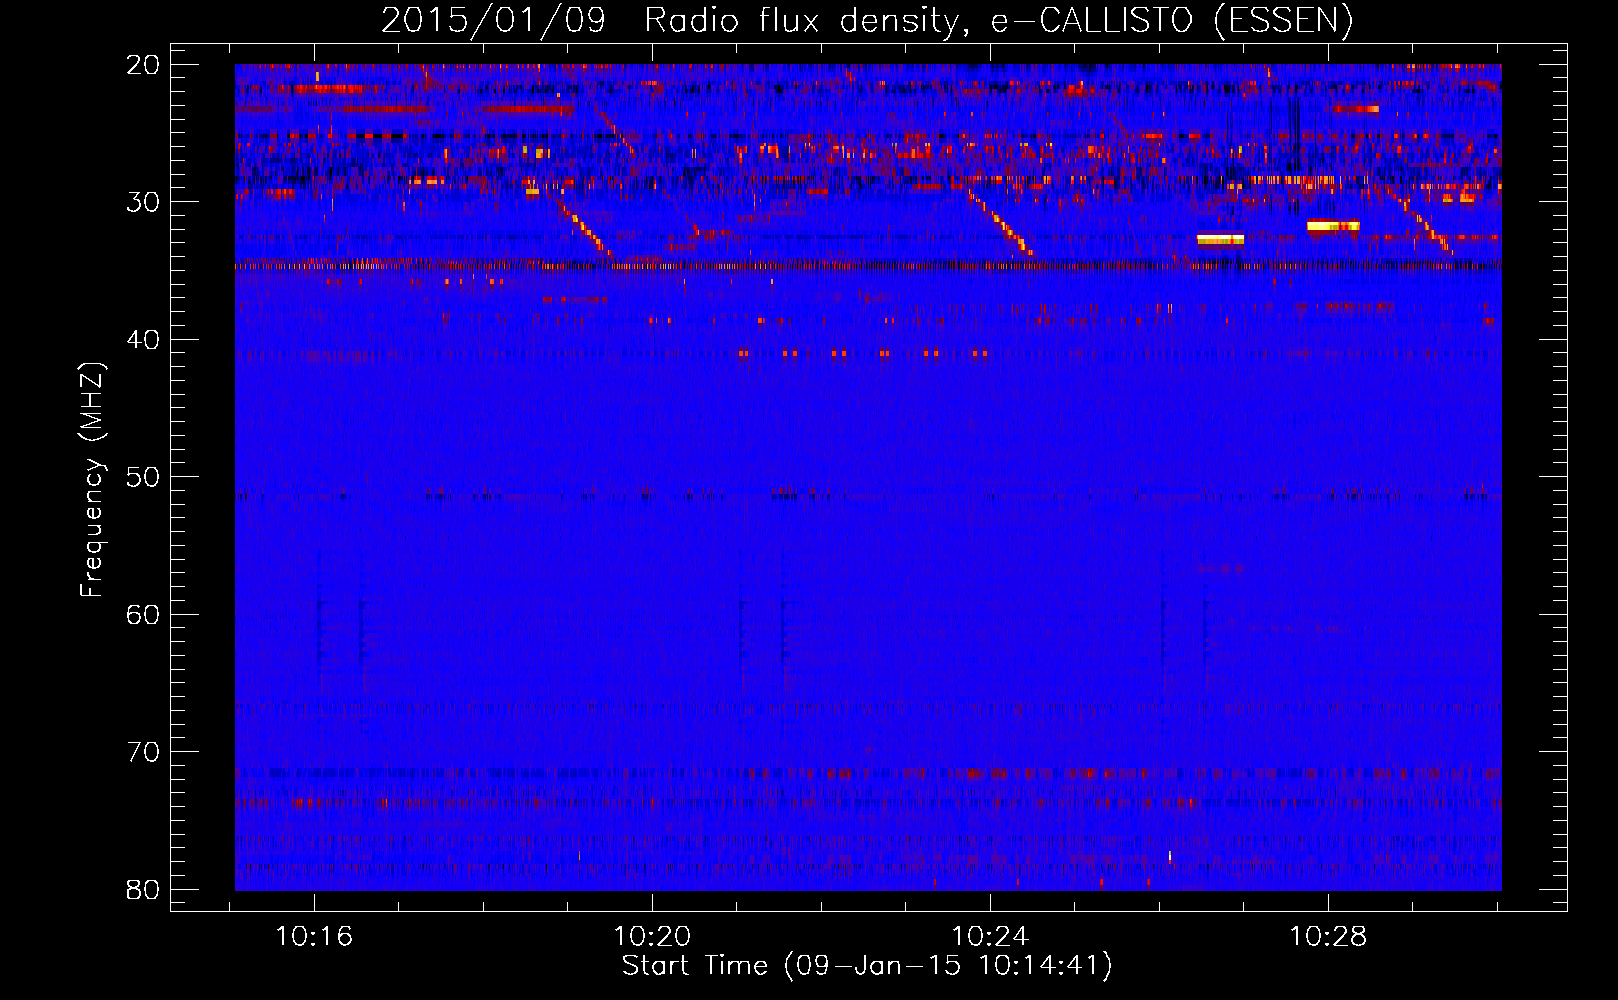Click the "40" frequency tick label
Screen dimensions: 1618x1000
pyautogui.click(x=143, y=340)
